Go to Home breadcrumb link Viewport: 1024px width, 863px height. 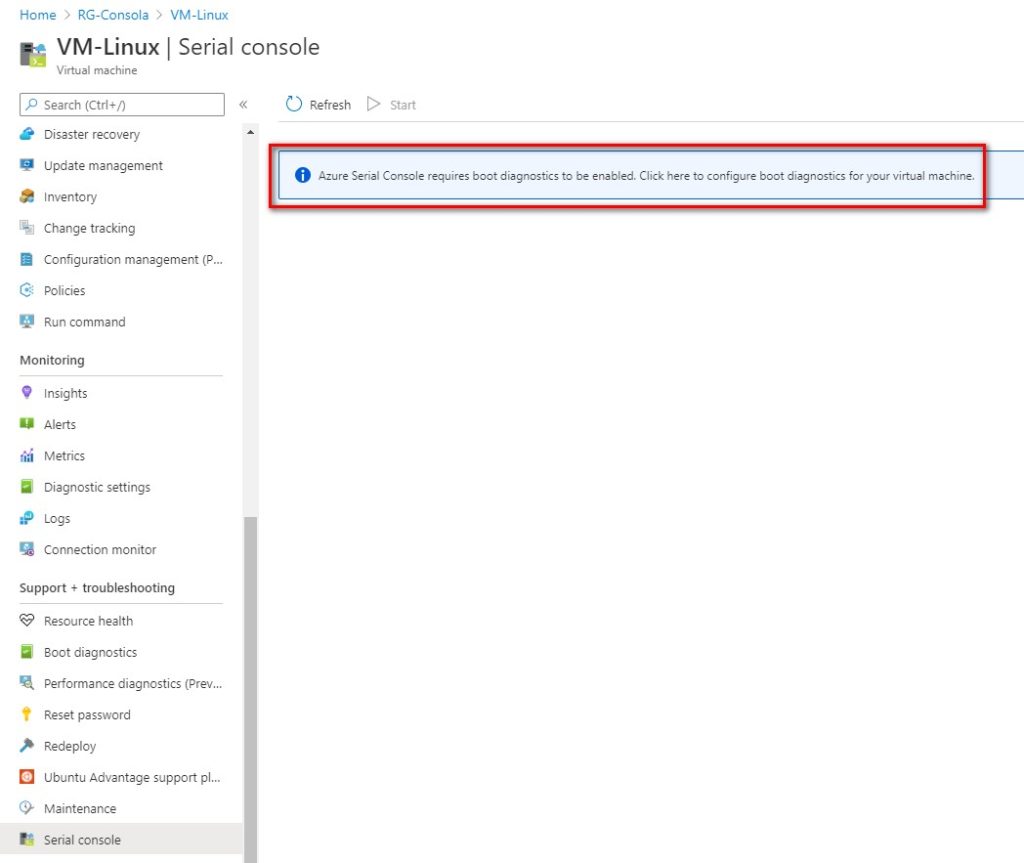point(38,14)
